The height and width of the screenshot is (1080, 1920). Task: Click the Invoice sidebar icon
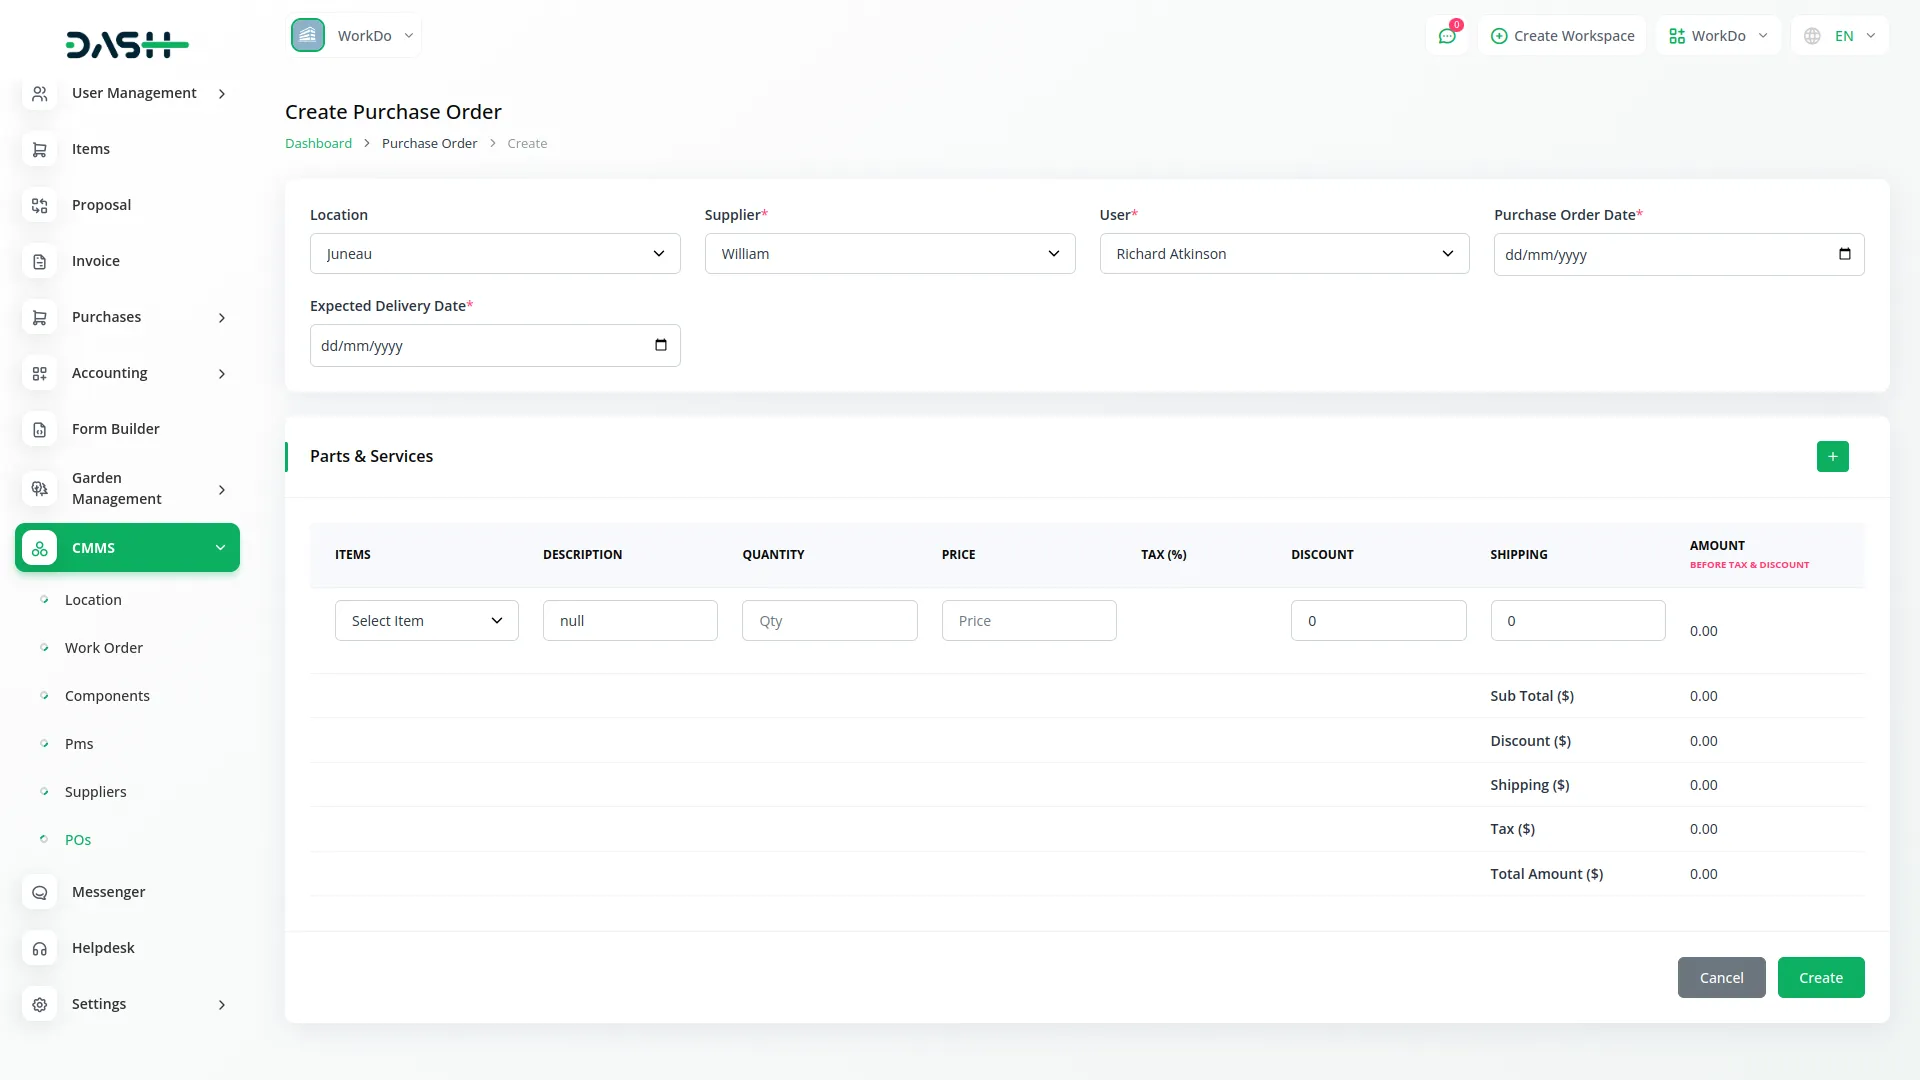point(40,261)
